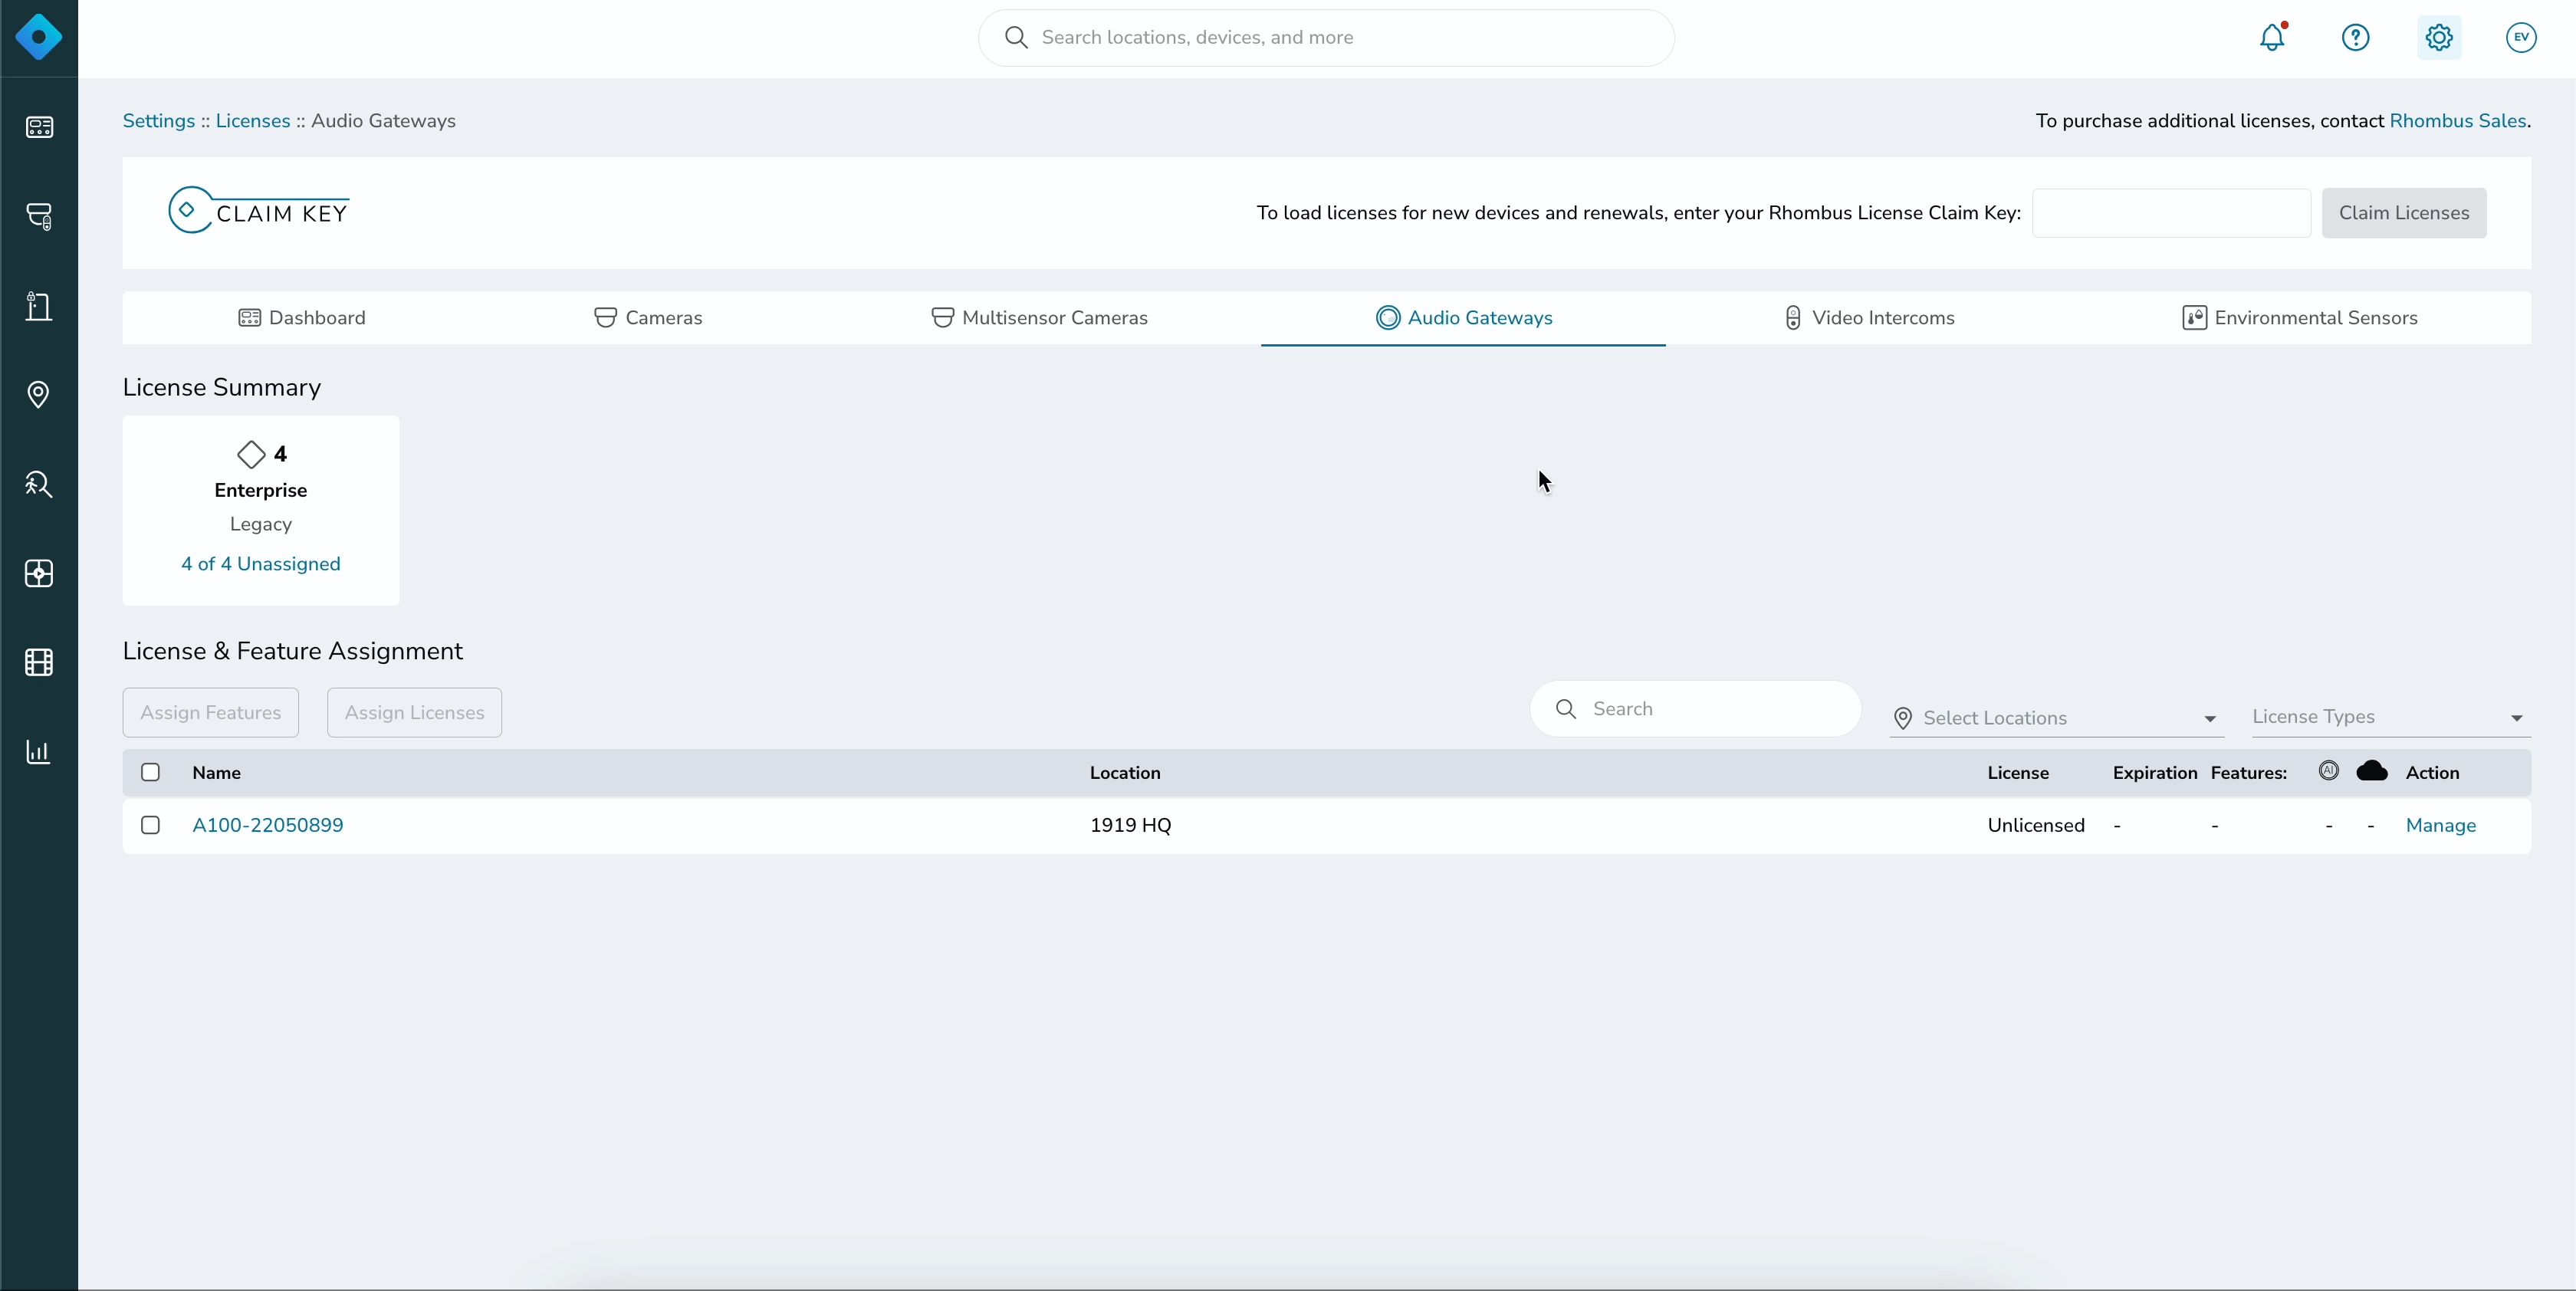Open the Rhombus Sales link

click(x=2458, y=121)
